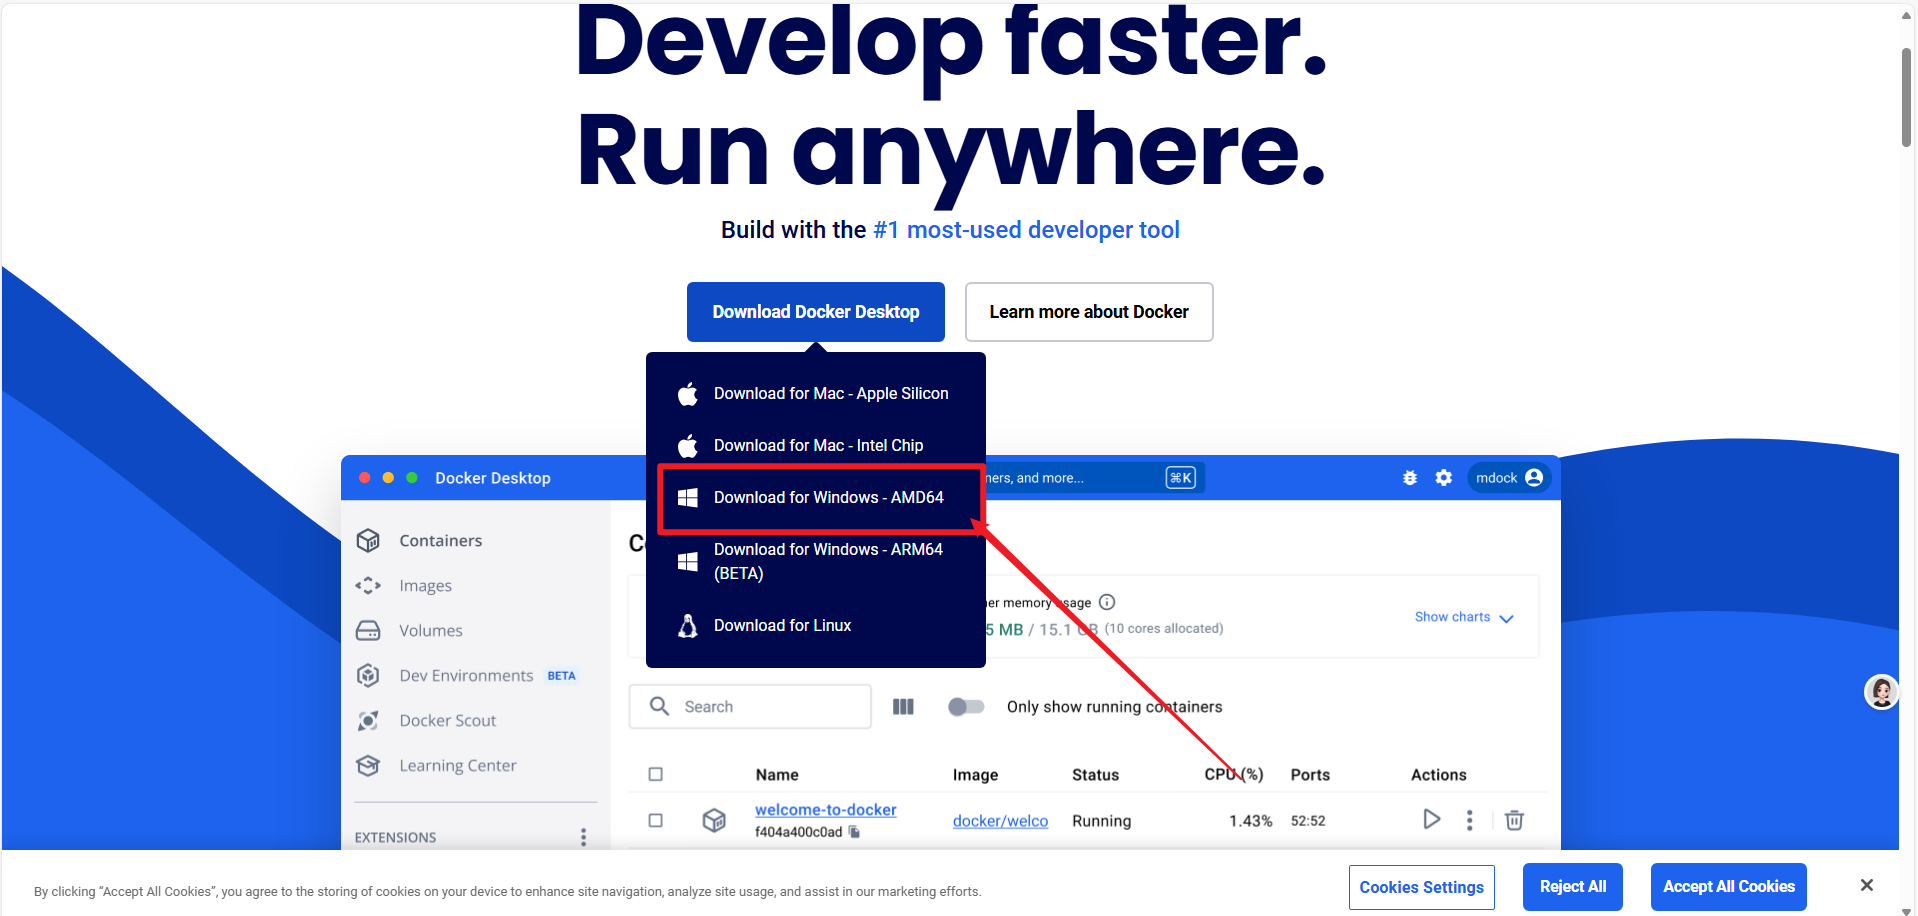Click Learn more about Docker button

pos(1089,312)
